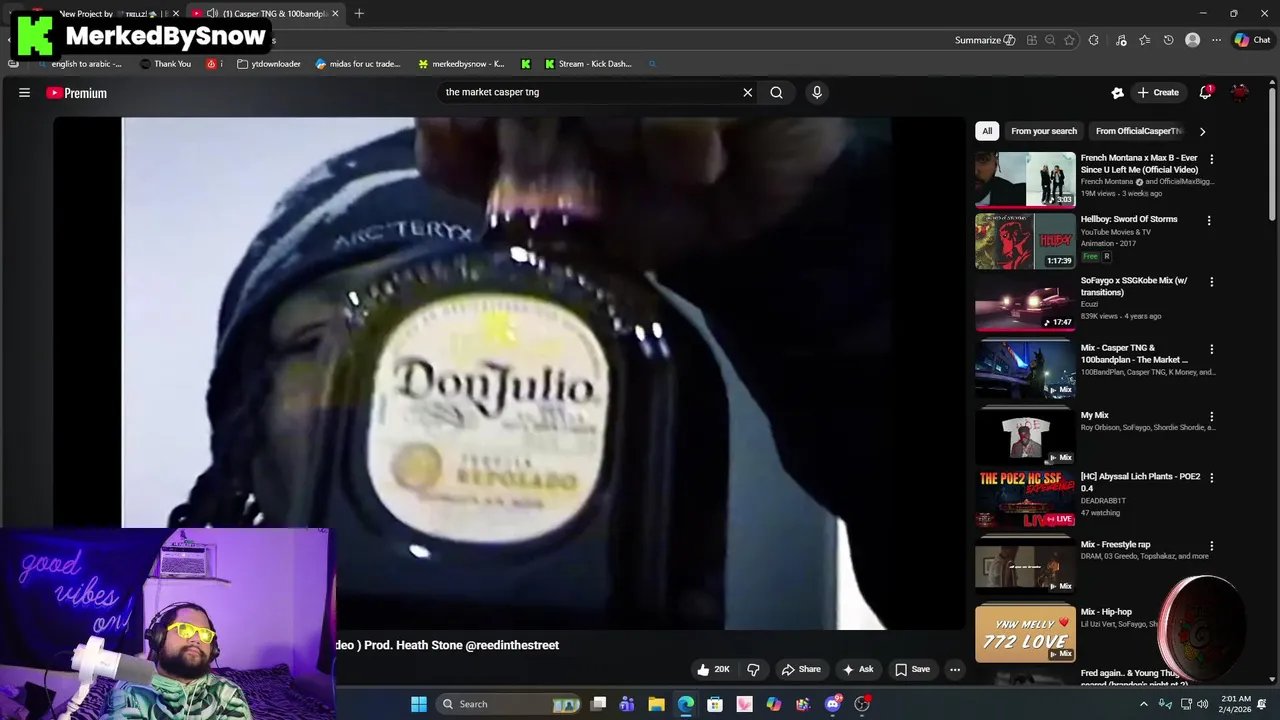Open 'Stream - Kick Dash...' bookmark
Viewport: 1280px width, 720px height.
(588, 64)
